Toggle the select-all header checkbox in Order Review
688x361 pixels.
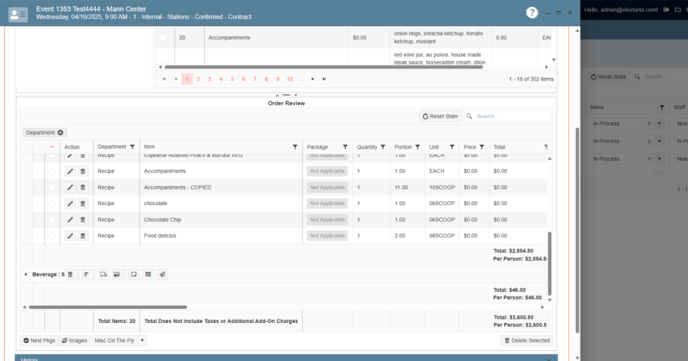point(52,147)
